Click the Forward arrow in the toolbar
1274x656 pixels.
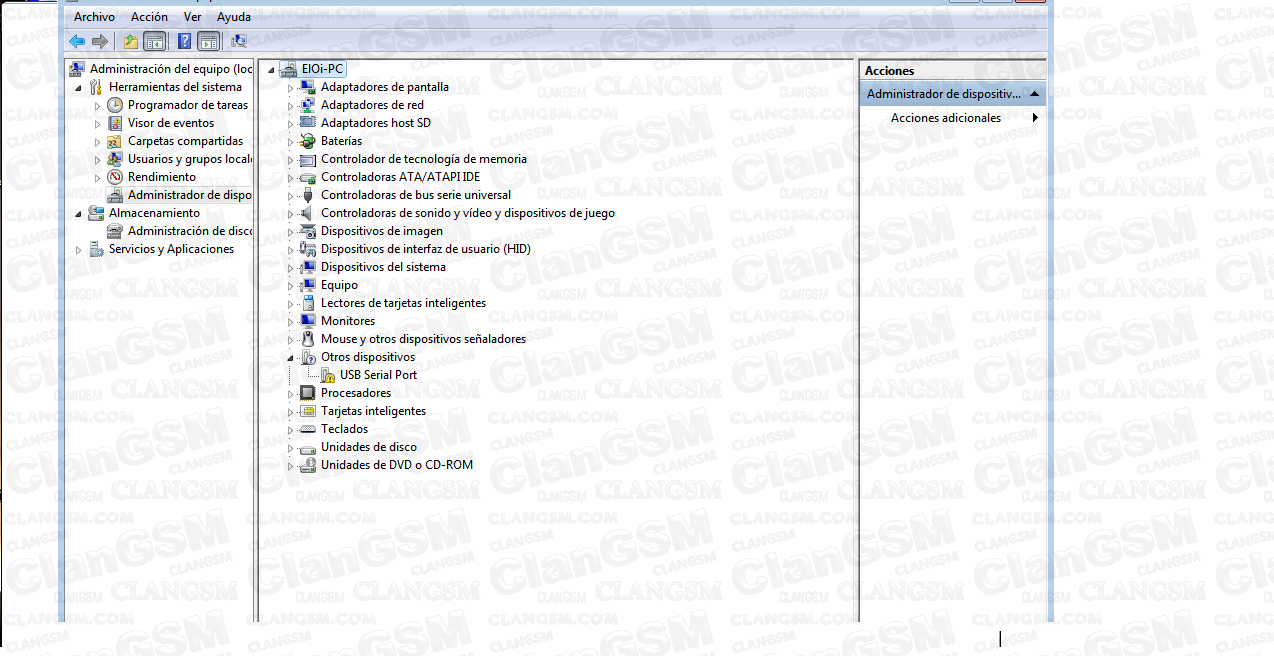pyautogui.click(x=99, y=41)
